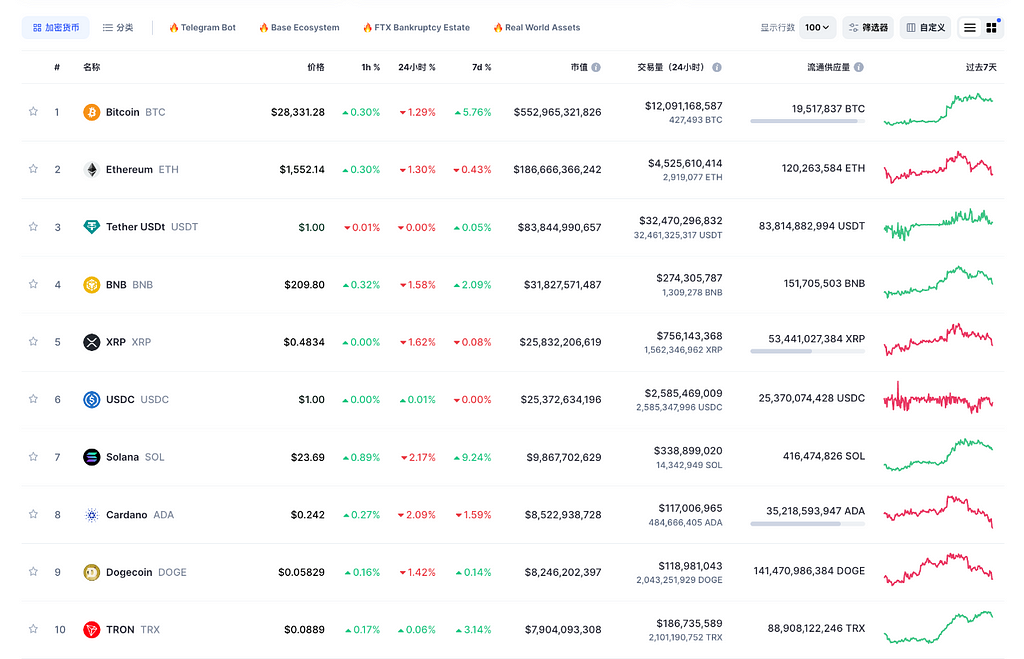This screenshot has width=1024, height=659.
Task: Toggle the BNB watchlist star
Action: pos(33,284)
